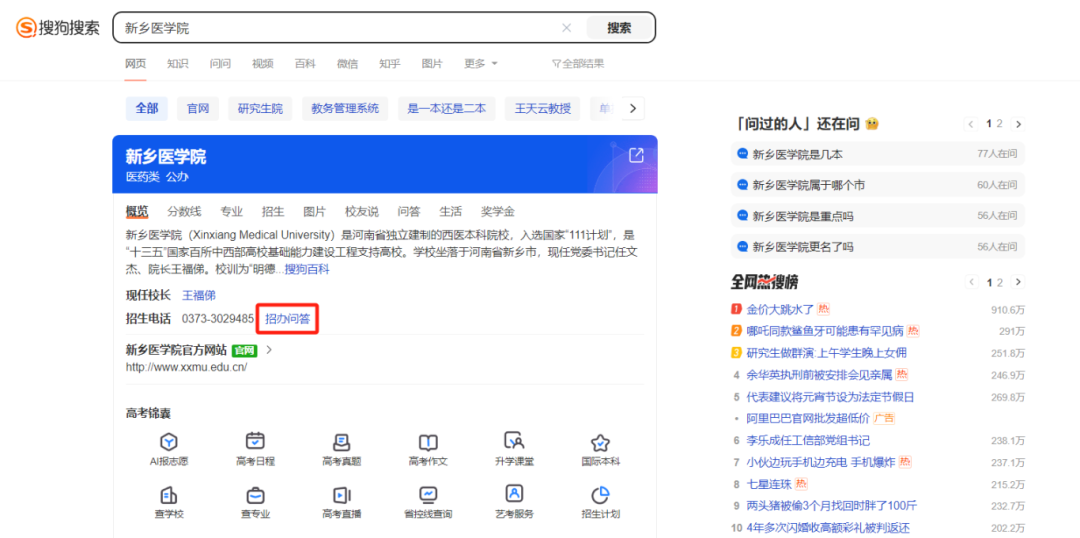Open the 更多 dropdown menu

[480, 63]
